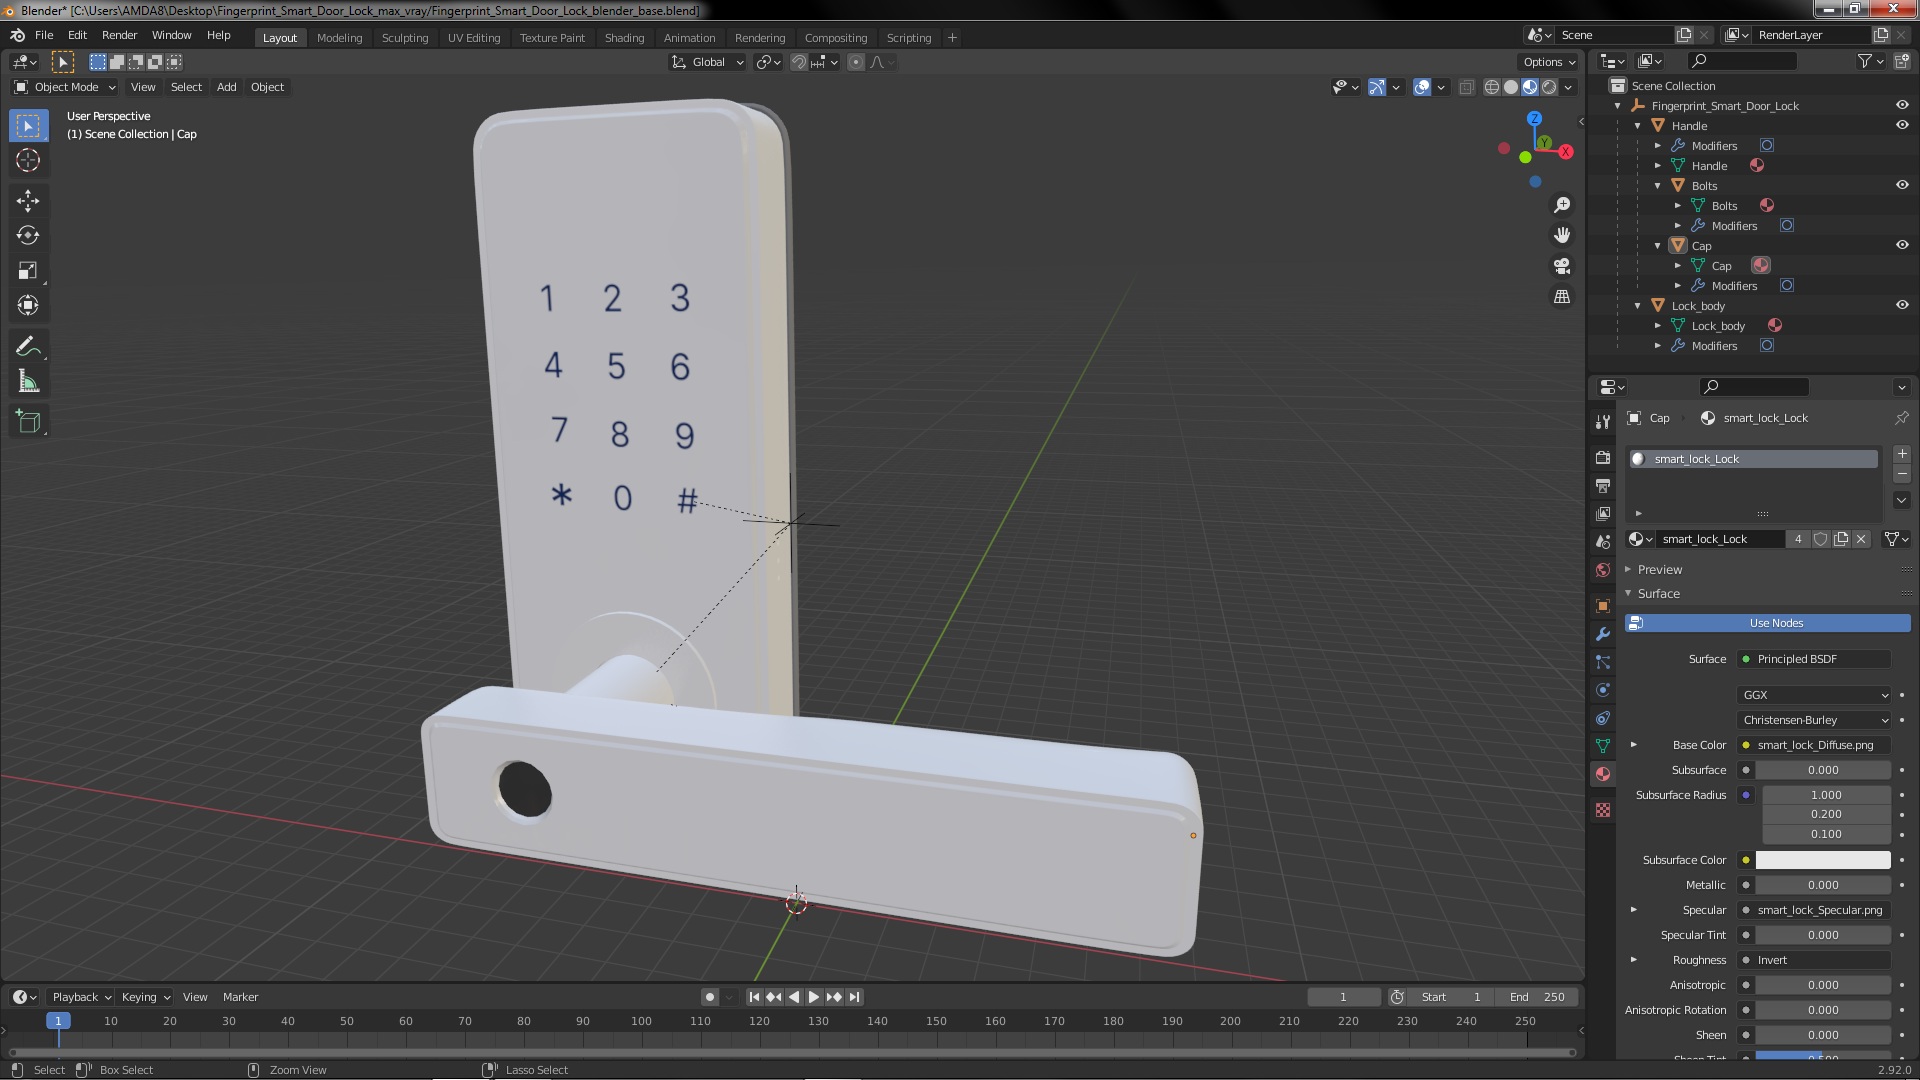Click the Material Properties icon

1604,774
